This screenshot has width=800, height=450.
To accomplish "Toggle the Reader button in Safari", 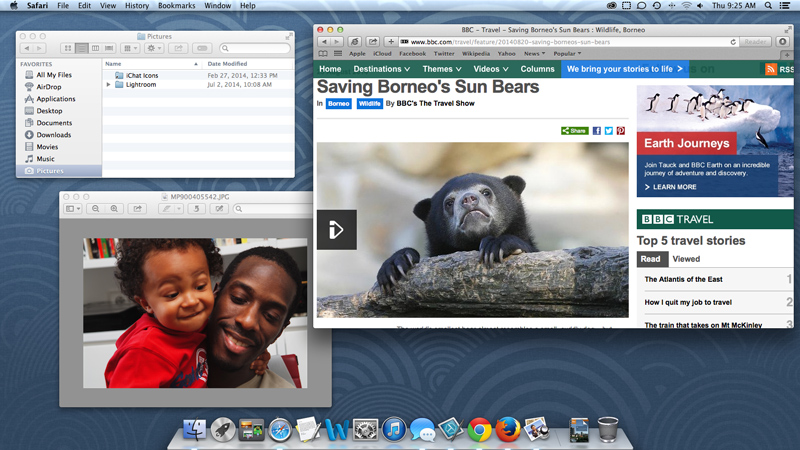I will 755,42.
